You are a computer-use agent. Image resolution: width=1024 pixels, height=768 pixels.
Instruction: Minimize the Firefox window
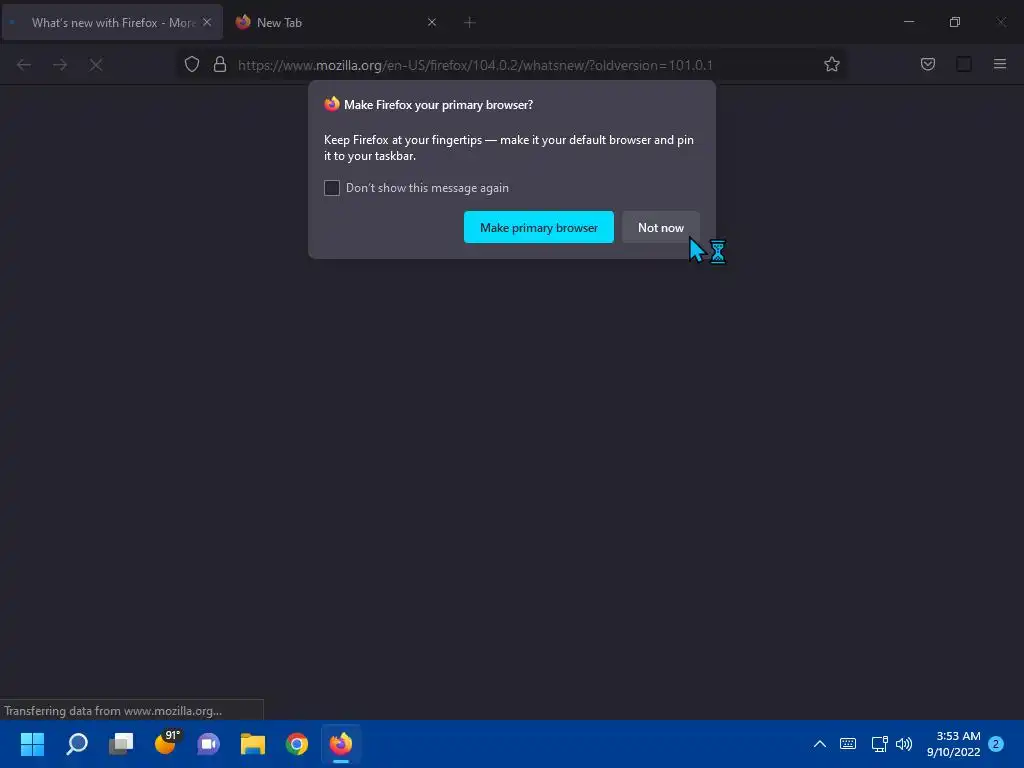(x=908, y=22)
